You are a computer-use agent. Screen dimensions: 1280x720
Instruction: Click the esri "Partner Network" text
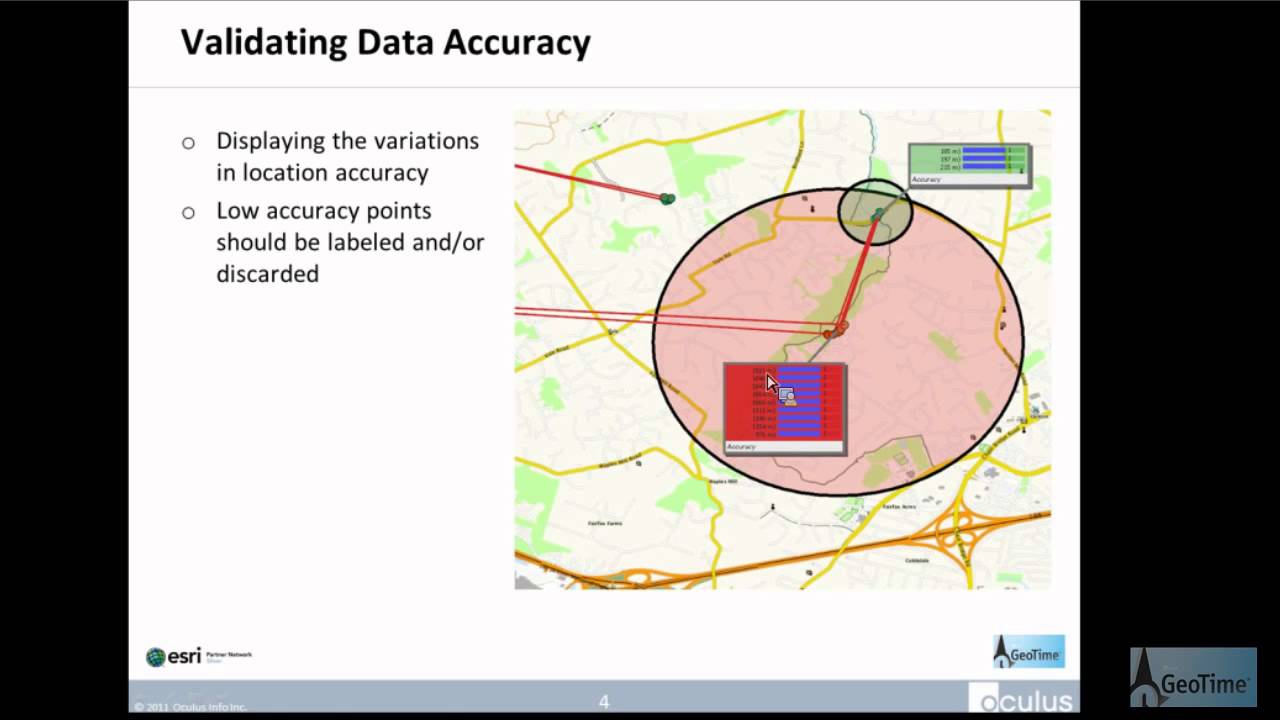(x=229, y=654)
